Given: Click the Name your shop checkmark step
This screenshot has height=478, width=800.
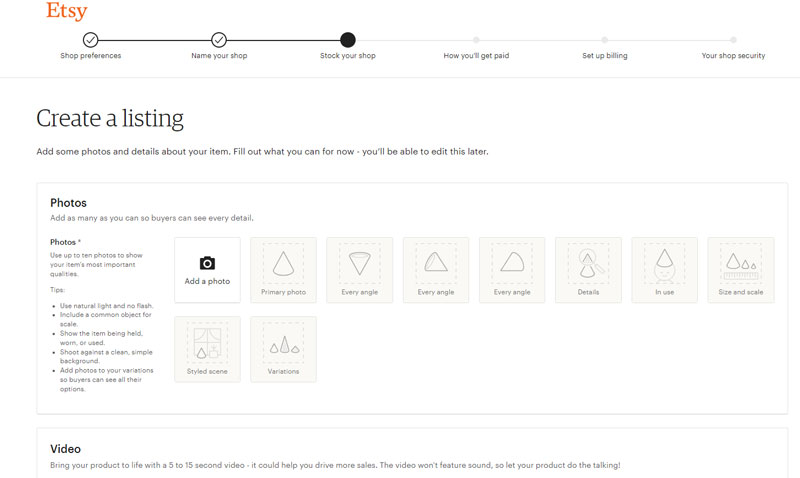Looking at the screenshot, I should coord(219,40).
